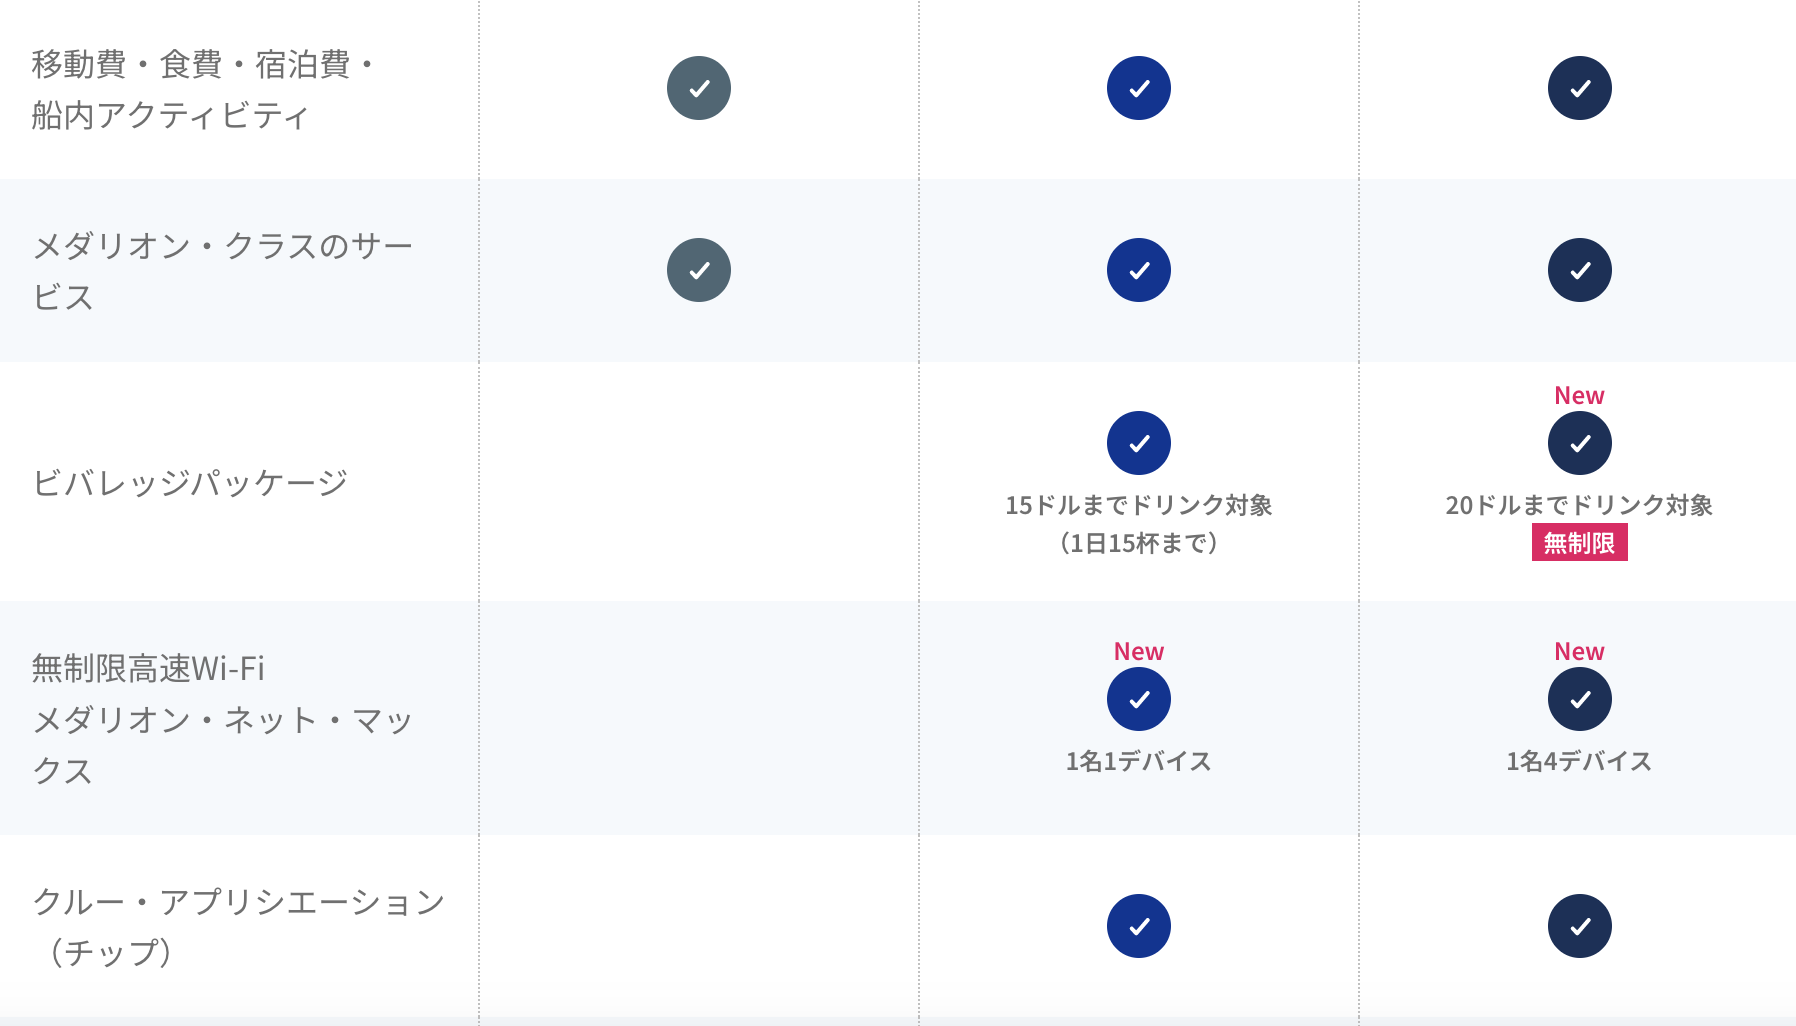The image size is (1796, 1026).
Task: Click the pink 無制限 badge
Action: [1579, 543]
